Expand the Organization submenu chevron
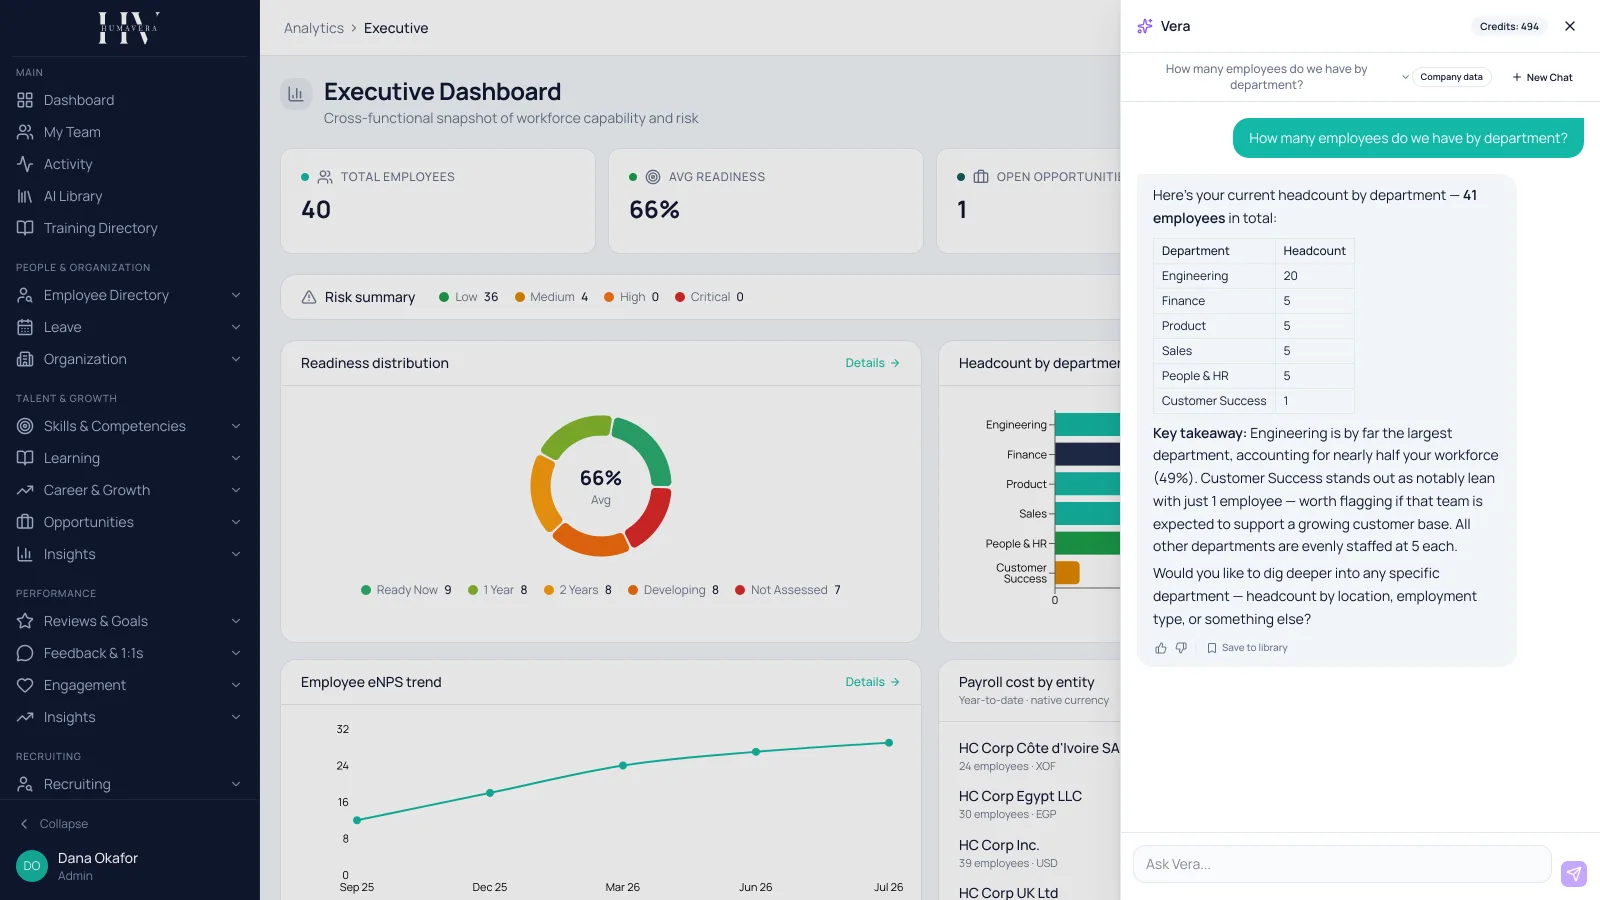The height and width of the screenshot is (900, 1600). 236,359
